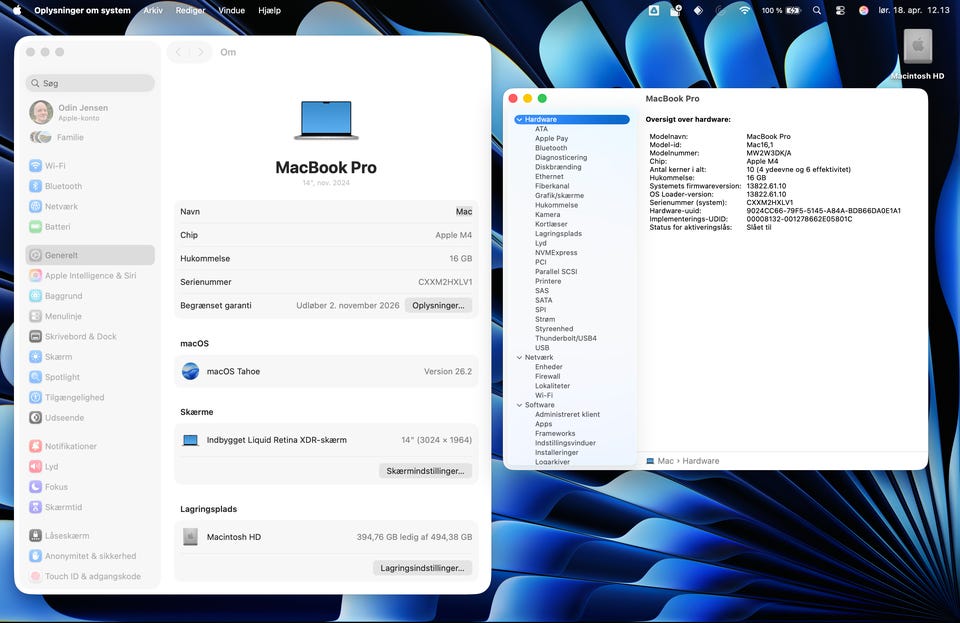960x623 pixels.
Task: Click Lagringsindstillinger... button
Action: pos(422,568)
